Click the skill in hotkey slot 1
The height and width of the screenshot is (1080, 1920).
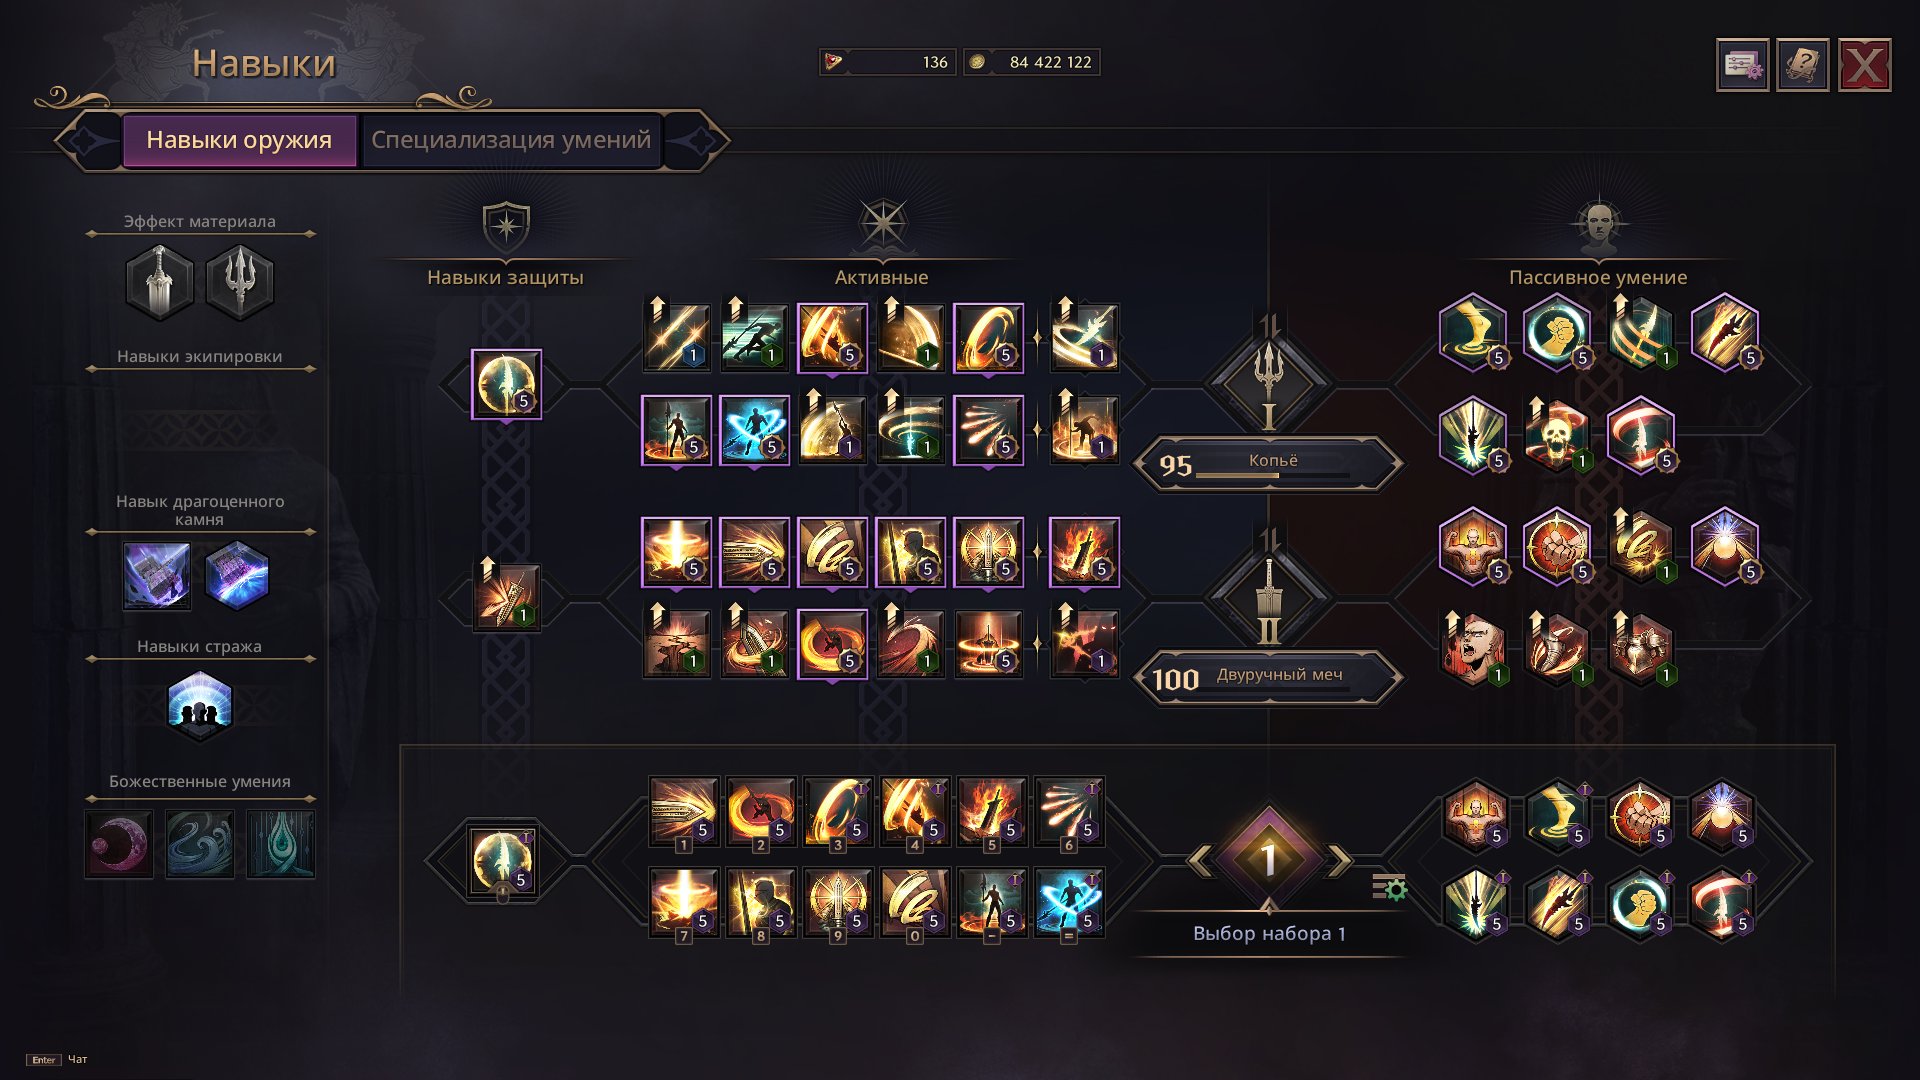683,812
